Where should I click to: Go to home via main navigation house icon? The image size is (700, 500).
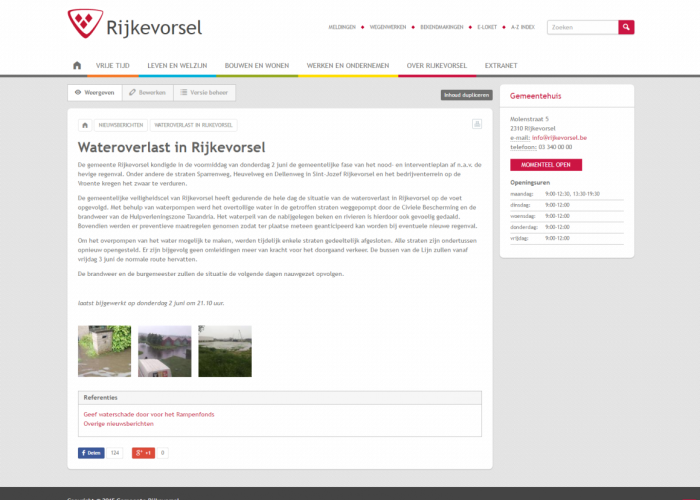77,66
